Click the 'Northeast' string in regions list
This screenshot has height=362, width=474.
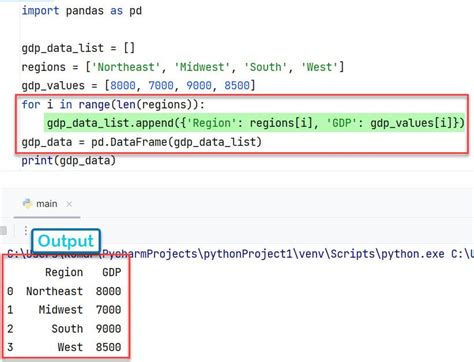126,67
